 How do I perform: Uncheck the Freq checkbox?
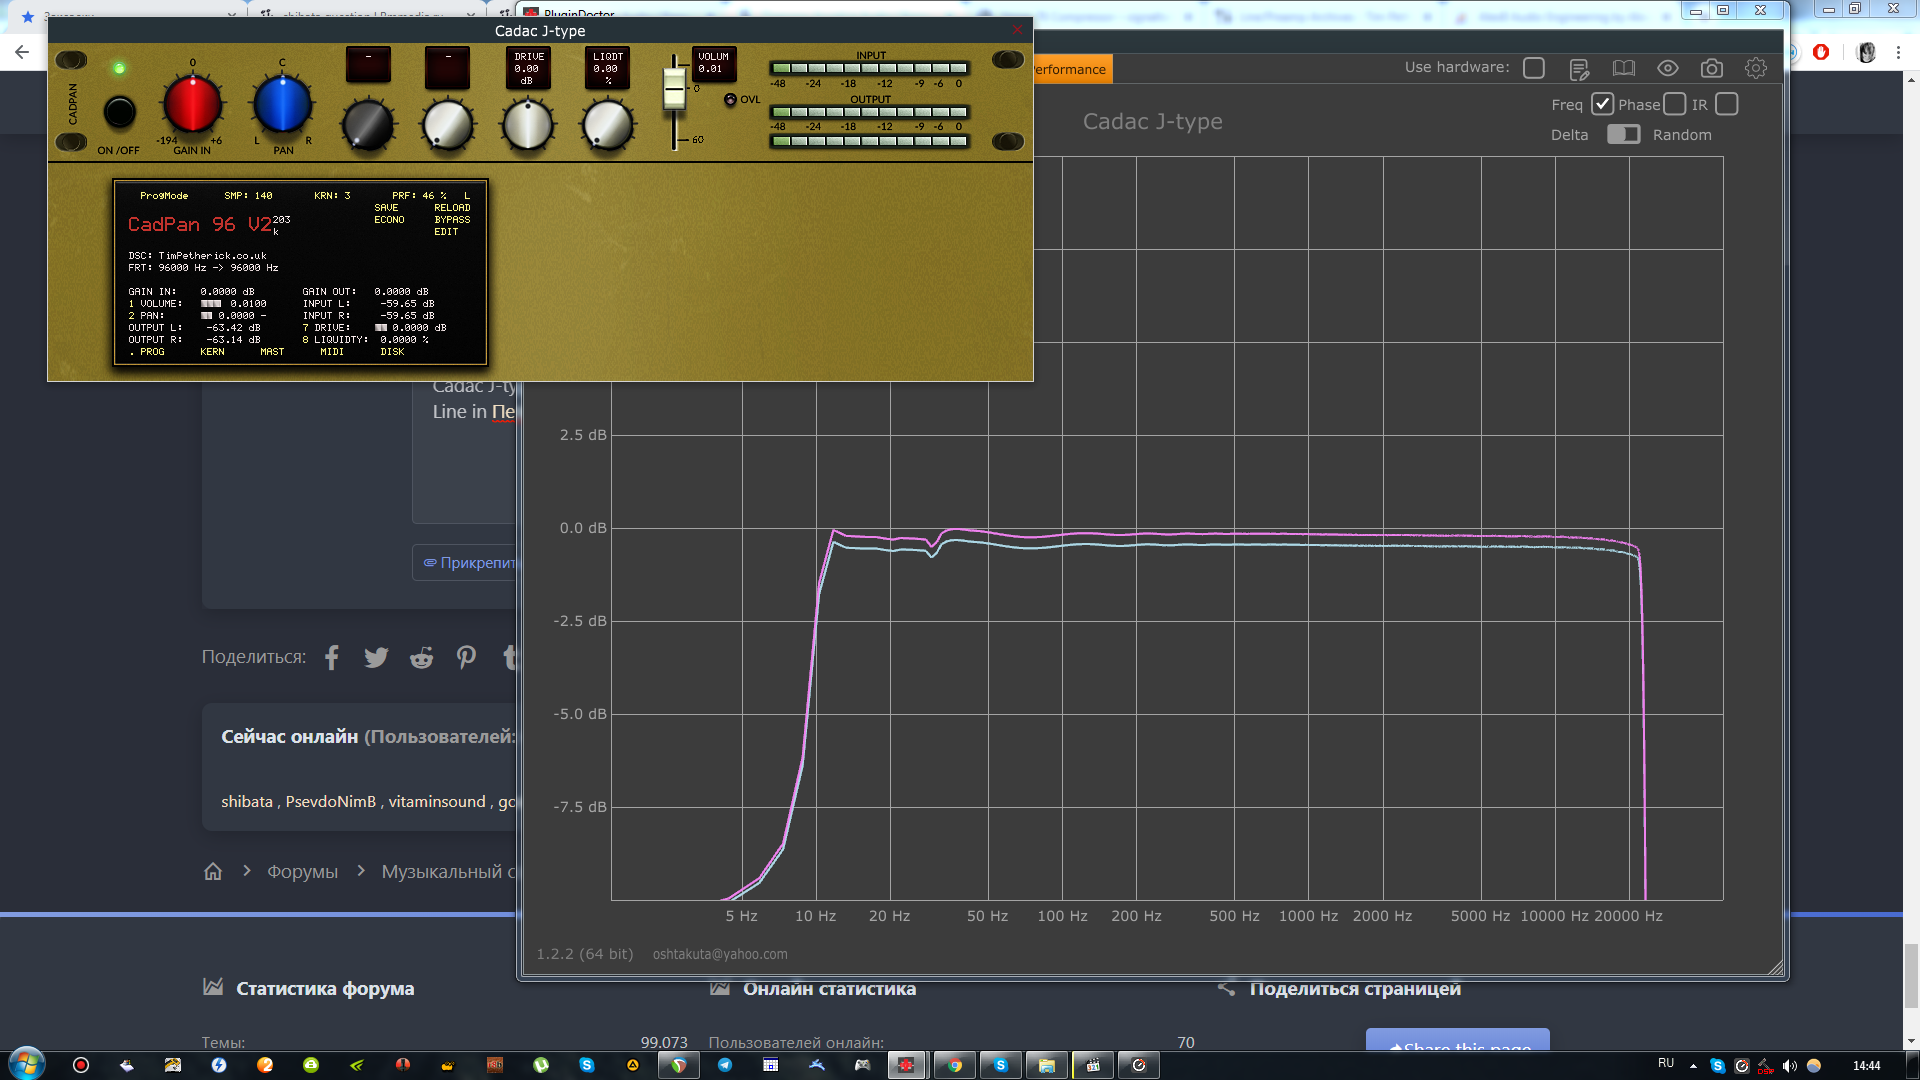pos(1602,104)
